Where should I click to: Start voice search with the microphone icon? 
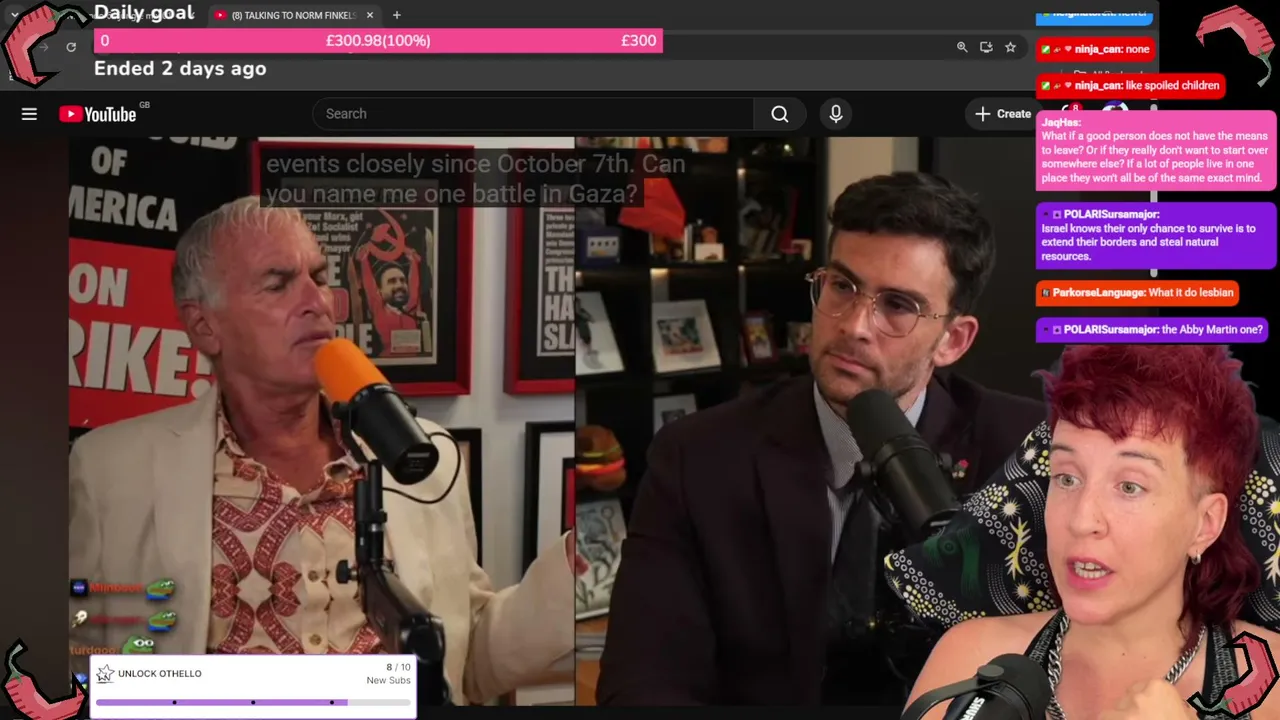(x=836, y=114)
